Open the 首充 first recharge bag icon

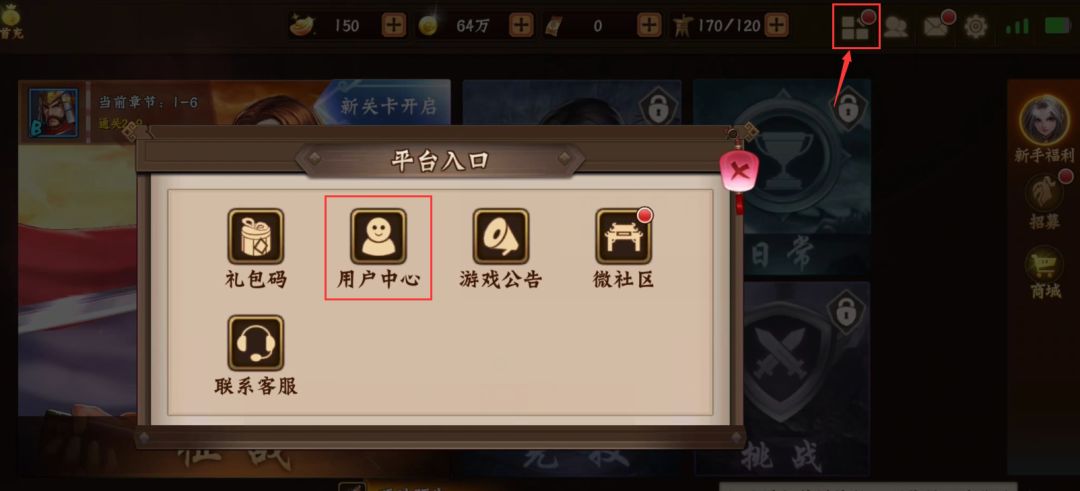tap(11, 21)
